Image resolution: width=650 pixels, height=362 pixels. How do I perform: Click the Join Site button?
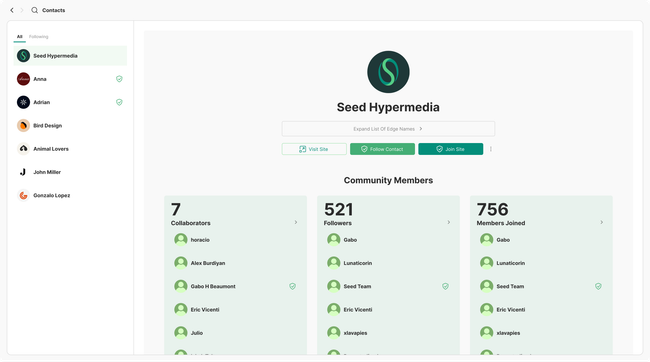[x=451, y=149]
